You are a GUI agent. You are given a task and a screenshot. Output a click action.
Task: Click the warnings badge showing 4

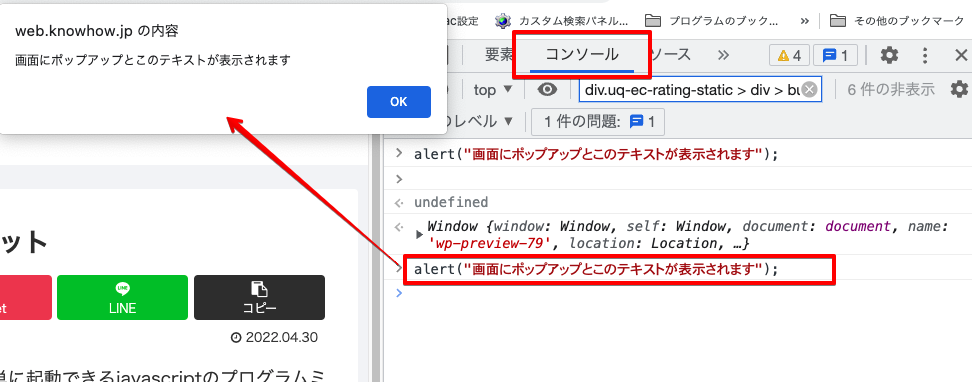pyautogui.click(x=789, y=55)
